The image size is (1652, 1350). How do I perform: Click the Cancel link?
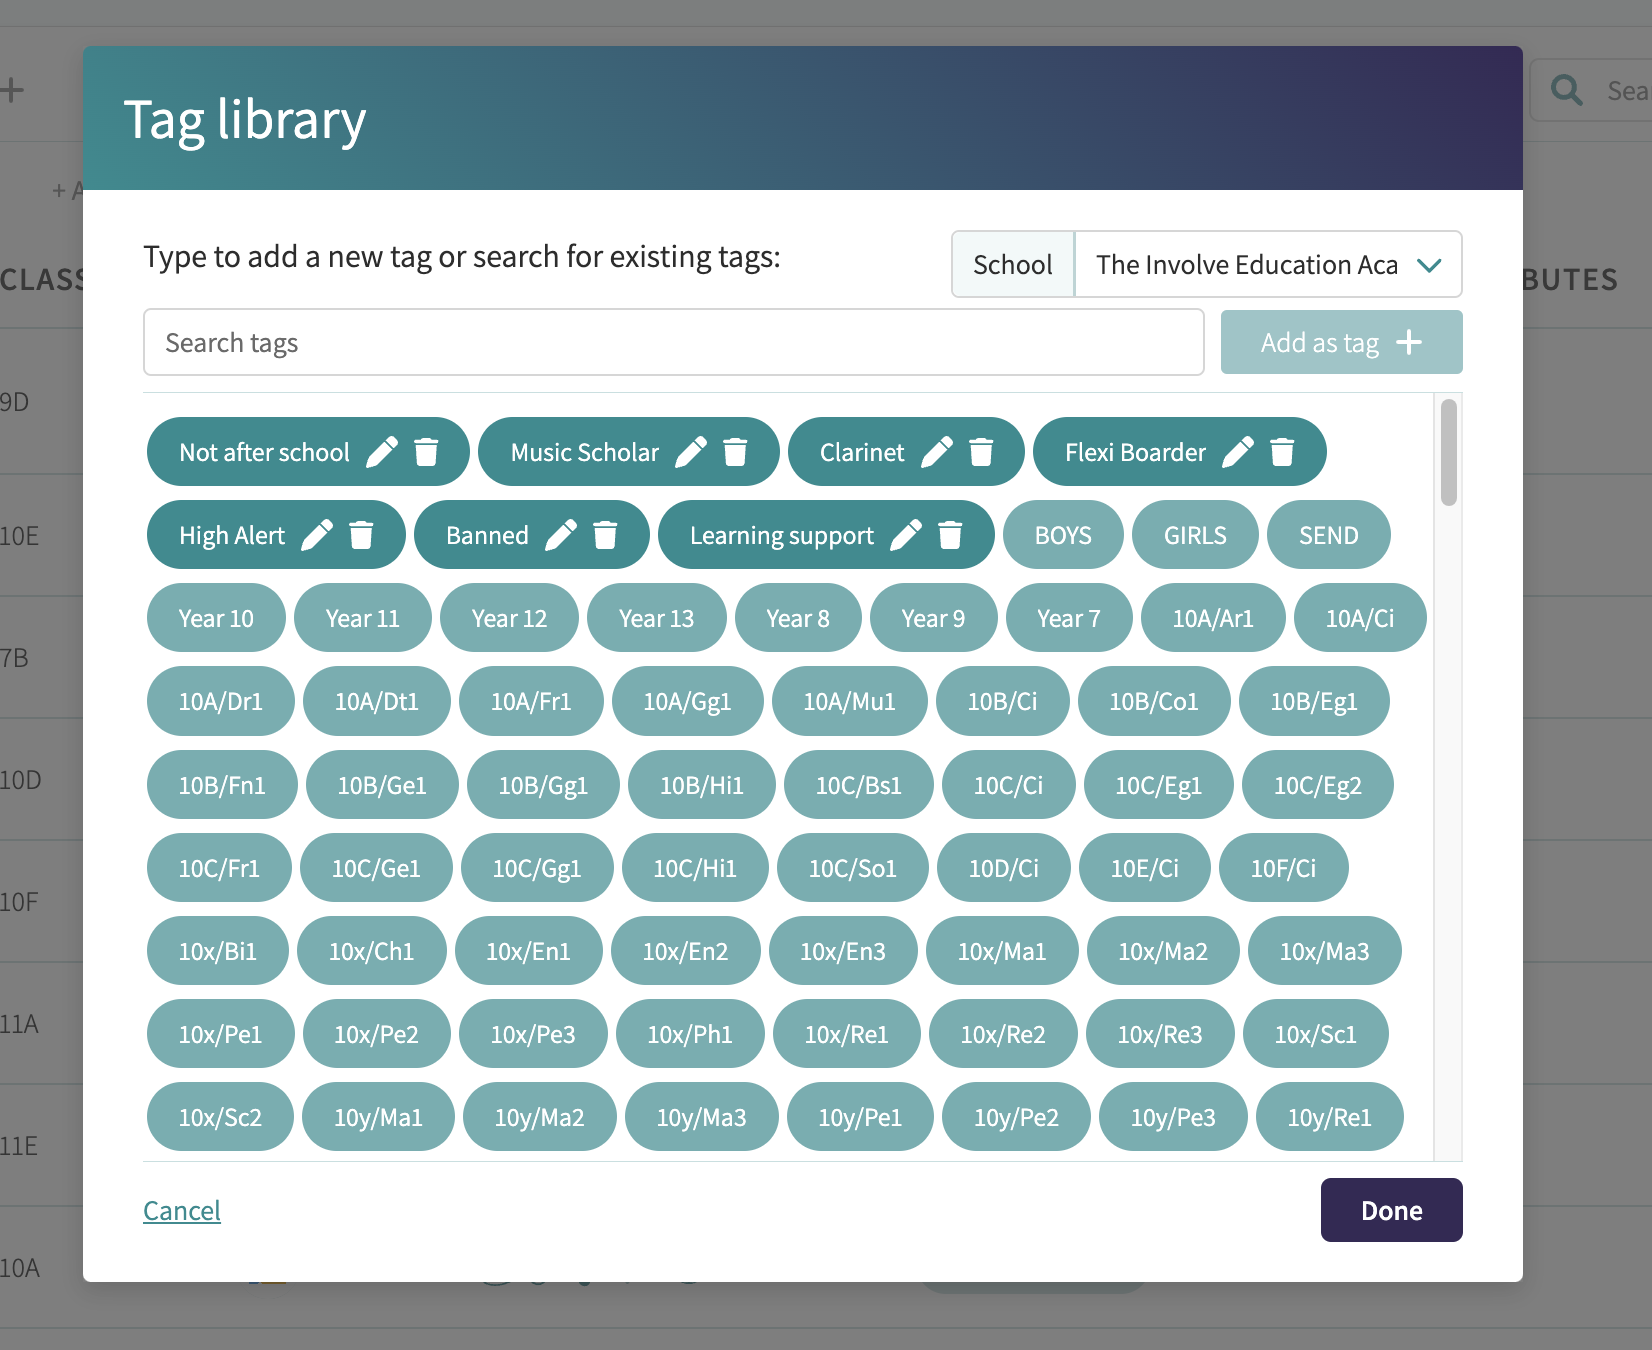coord(181,1210)
